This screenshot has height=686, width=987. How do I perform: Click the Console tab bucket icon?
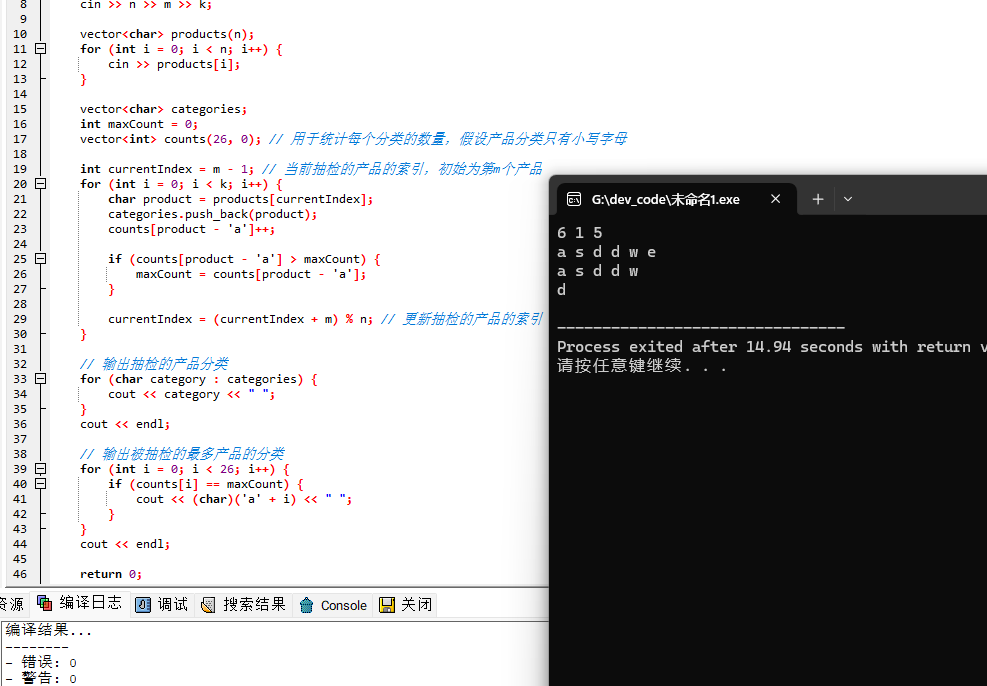pos(307,605)
